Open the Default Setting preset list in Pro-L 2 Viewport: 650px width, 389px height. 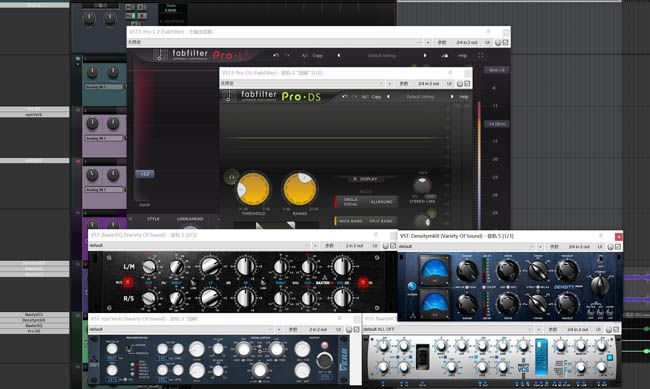[x=382, y=55]
